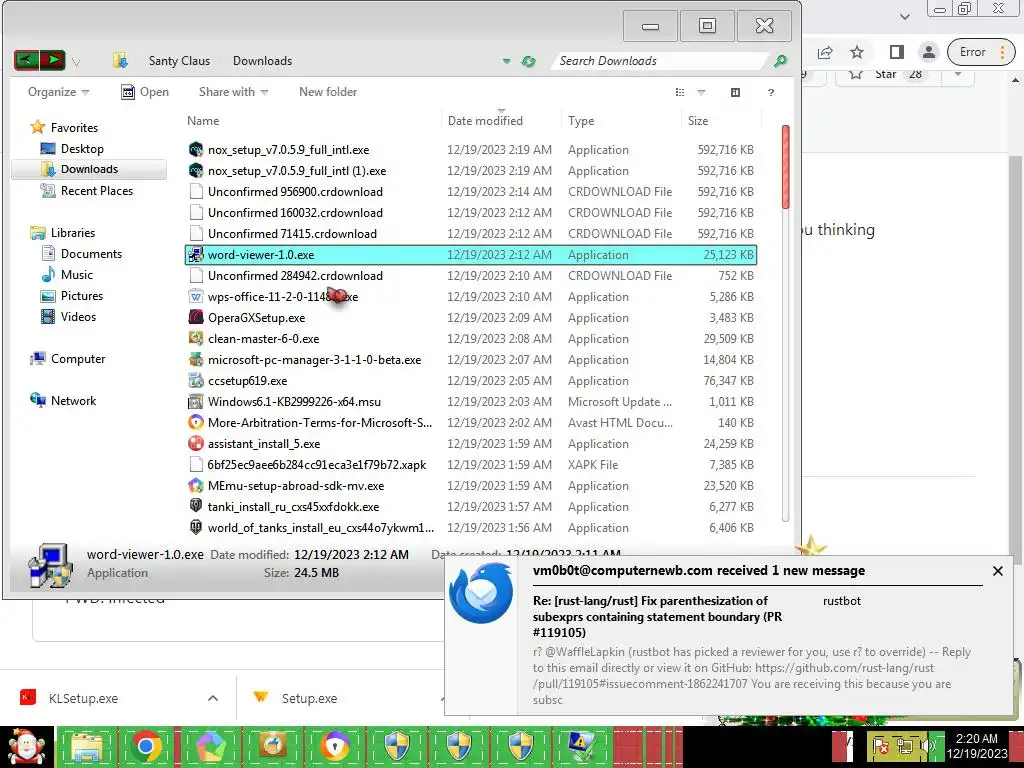The image size is (1024, 768).
Task: Select the ccsetup619.exe file icon
Action: click(196, 380)
